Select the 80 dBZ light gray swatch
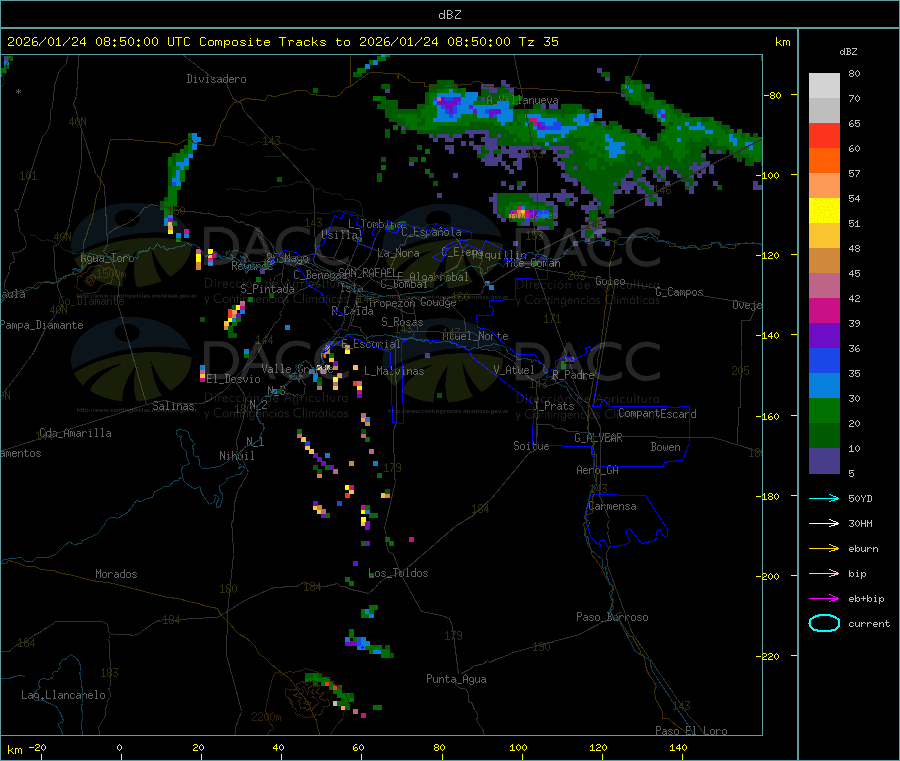The height and width of the screenshot is (761, 900). pyautogui.click(x=824, y=86)
